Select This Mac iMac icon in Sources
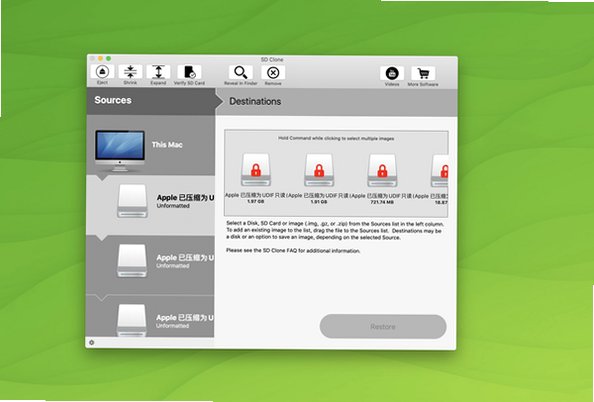 [x=120, y=150]
